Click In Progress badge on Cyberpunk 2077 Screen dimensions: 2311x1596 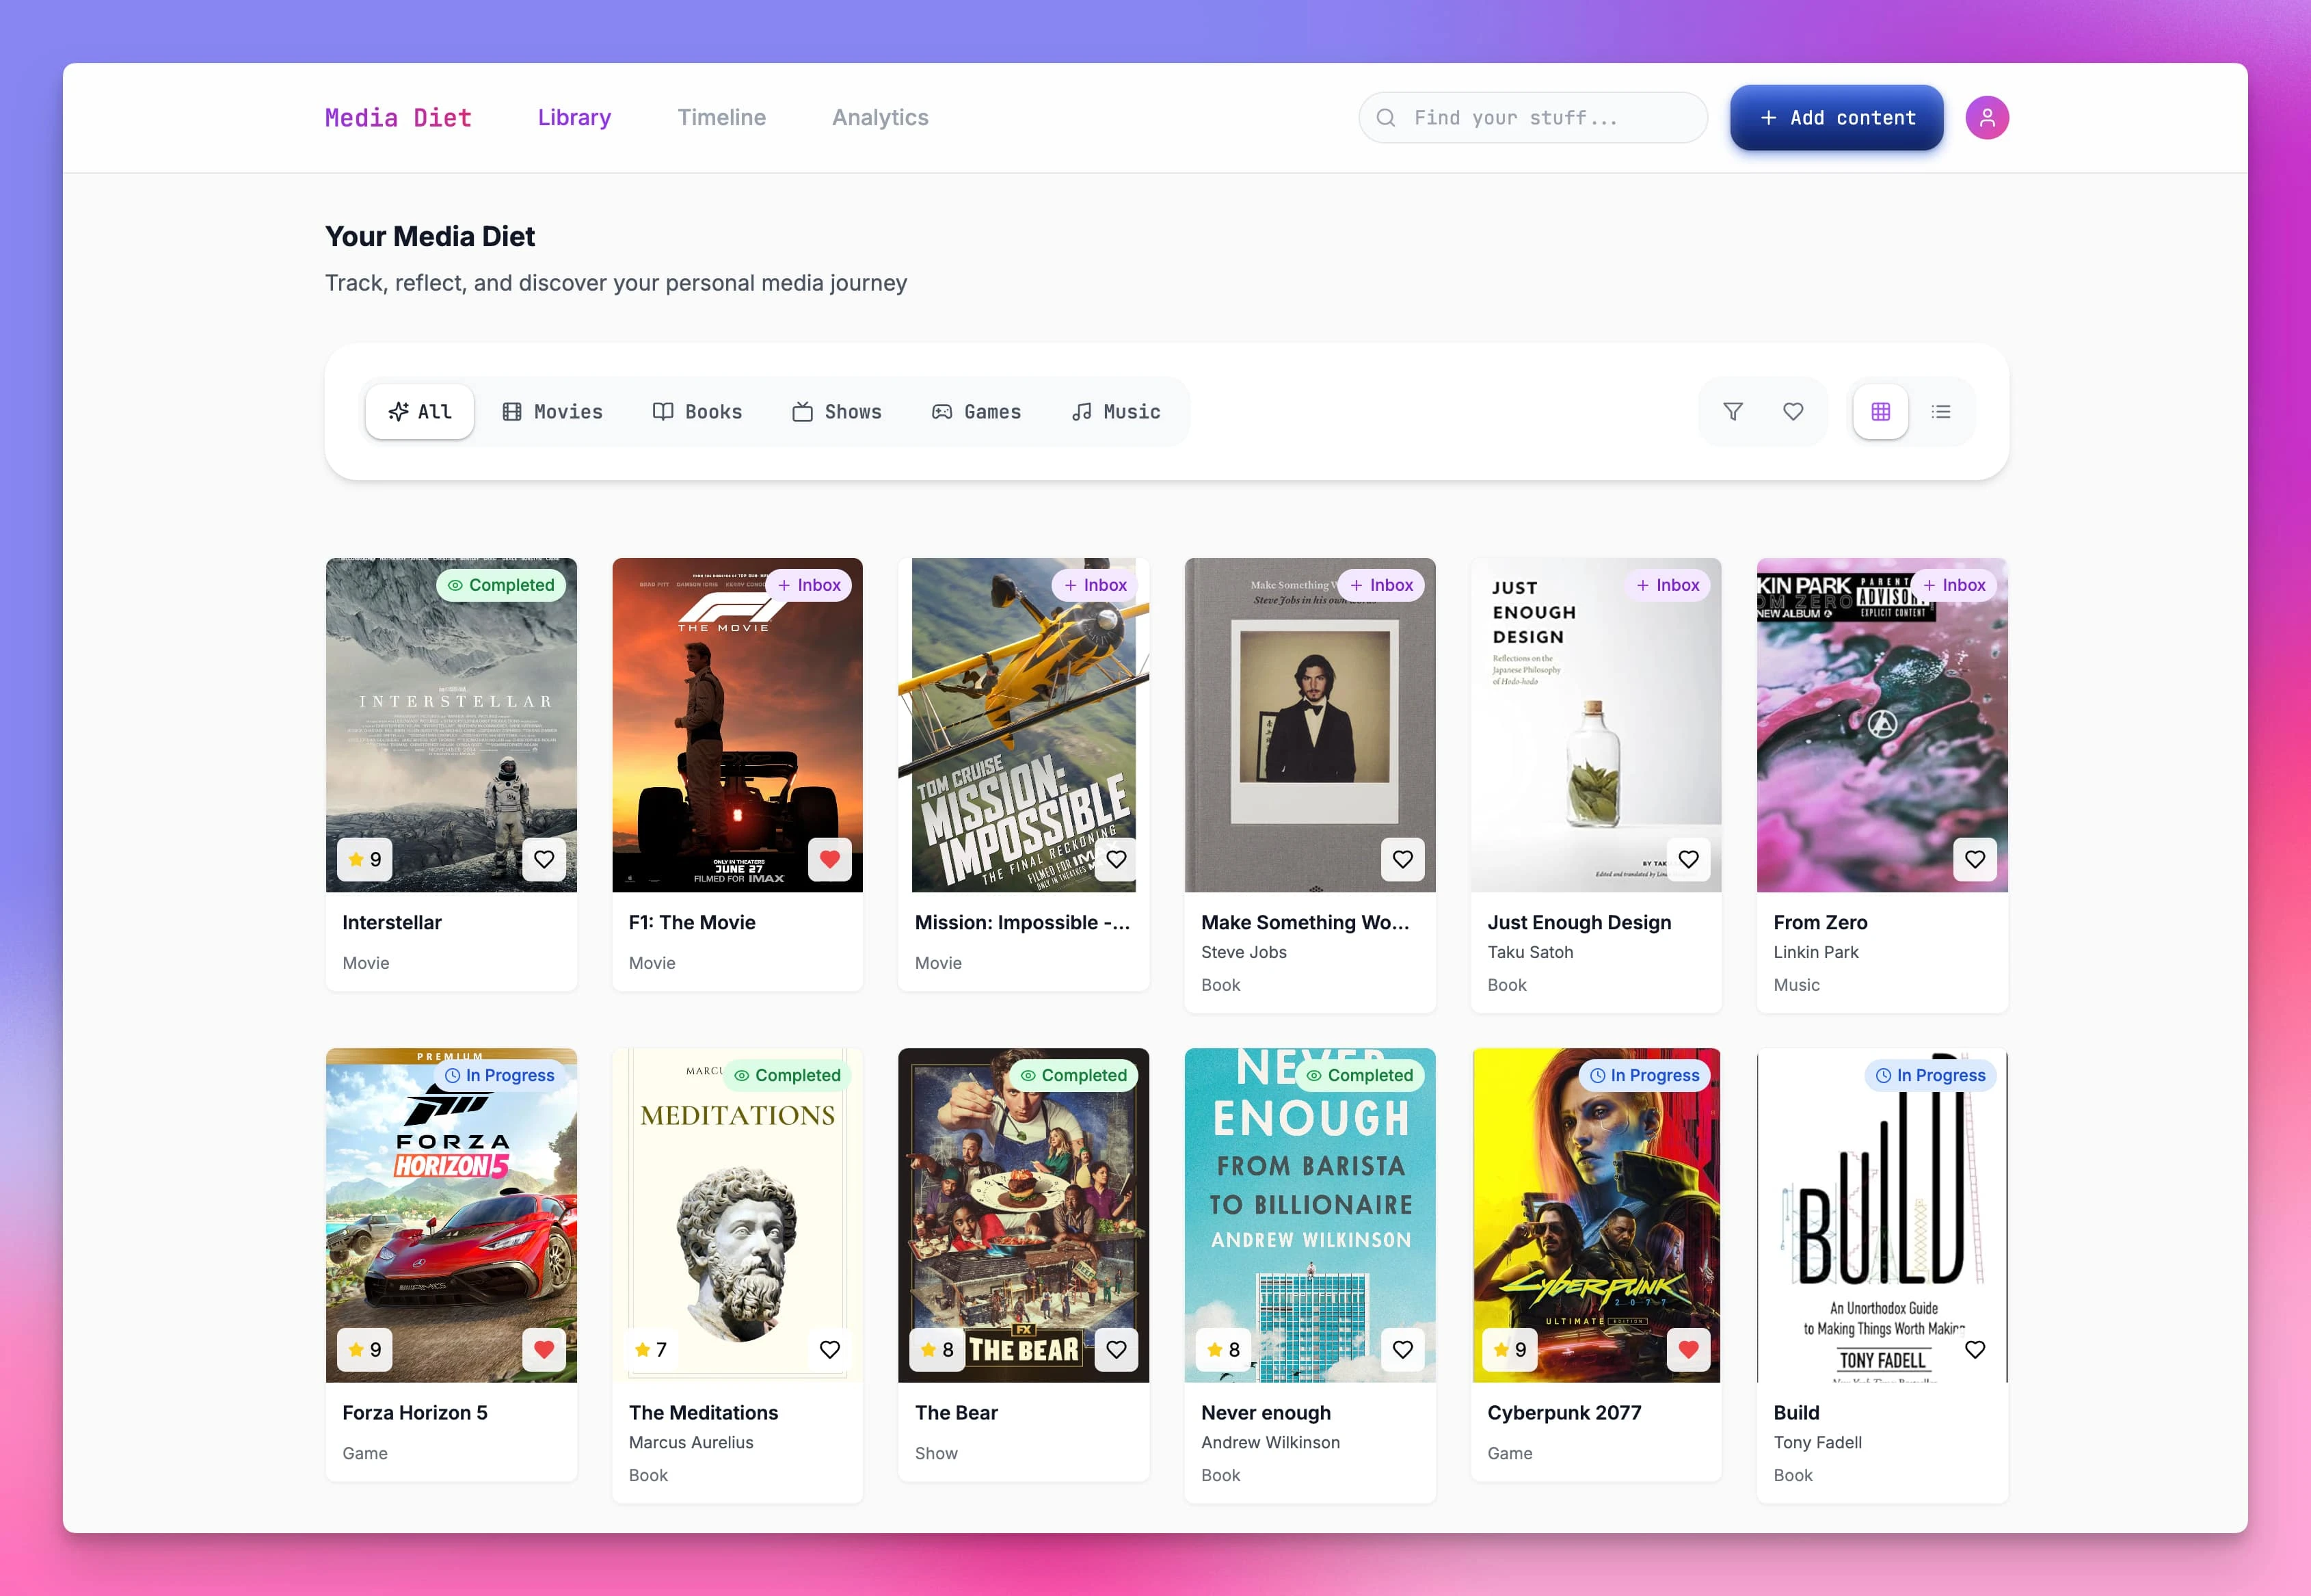point(1644,1075)
